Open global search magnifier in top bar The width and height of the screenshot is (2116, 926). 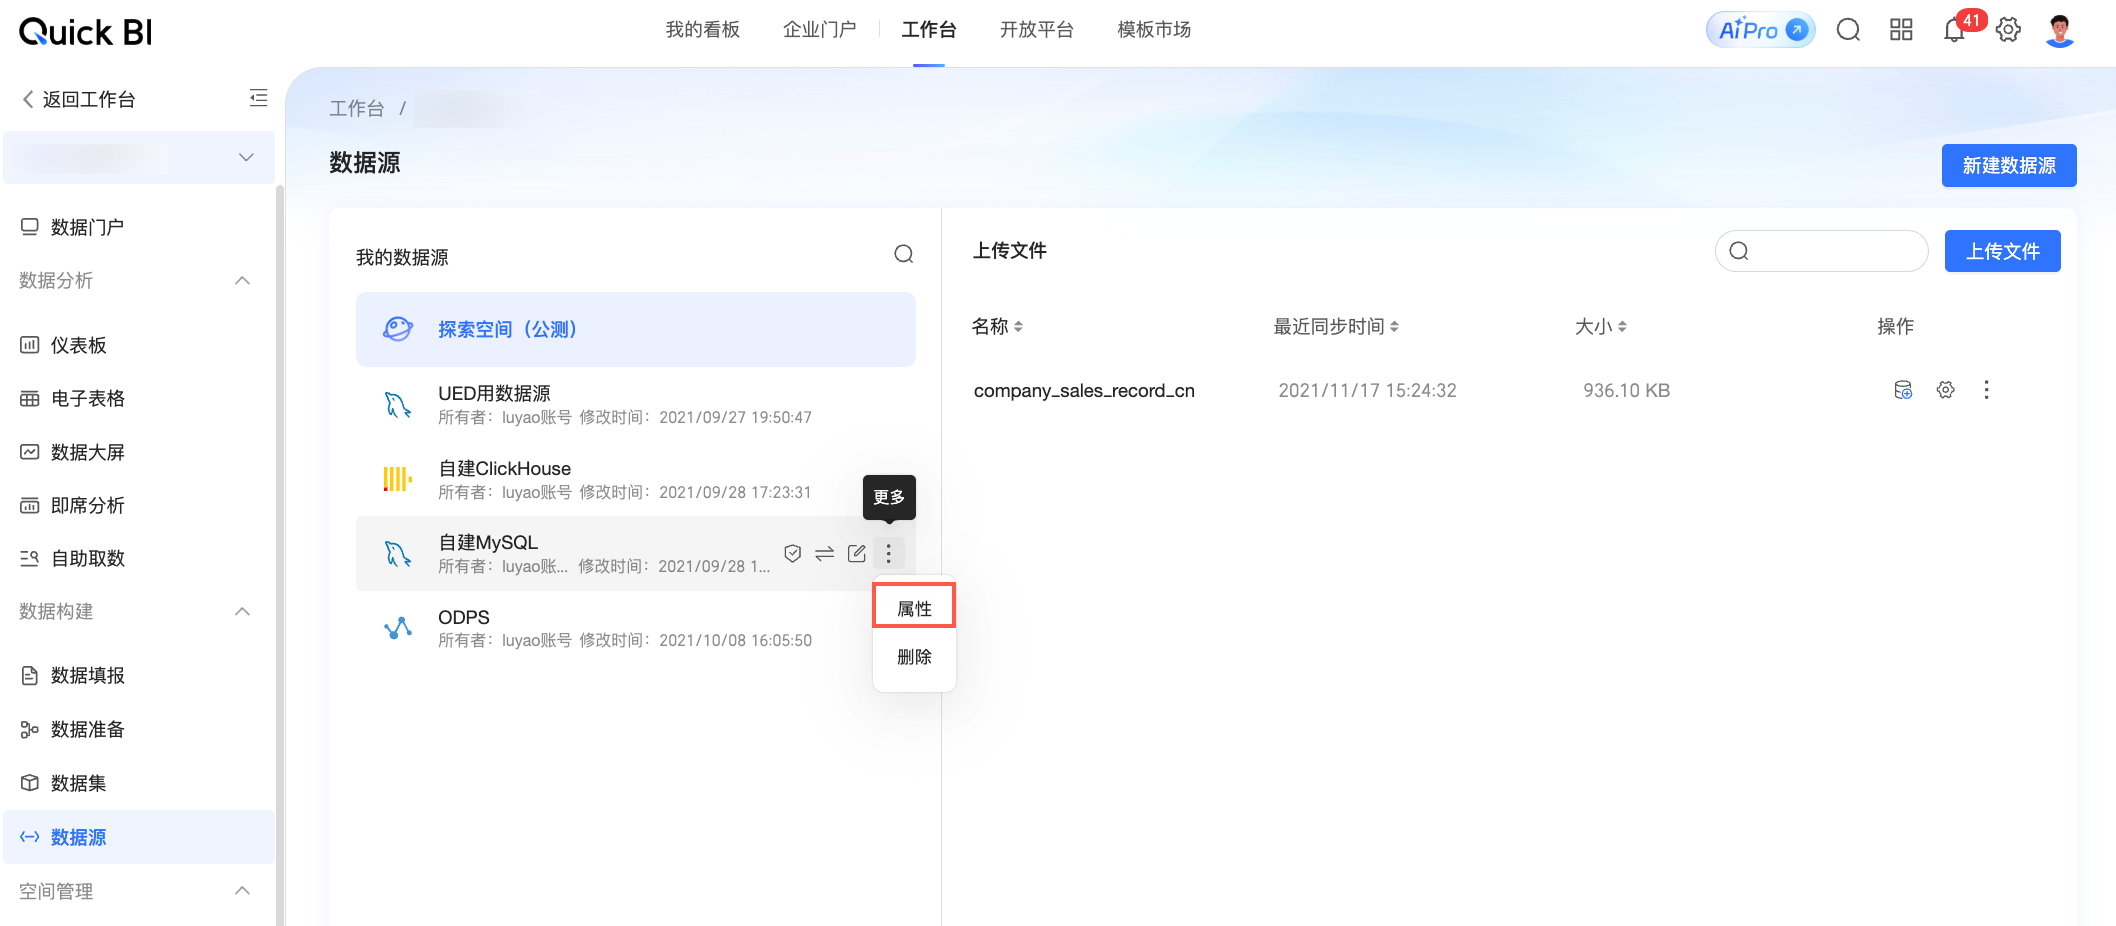(1848, 30)
